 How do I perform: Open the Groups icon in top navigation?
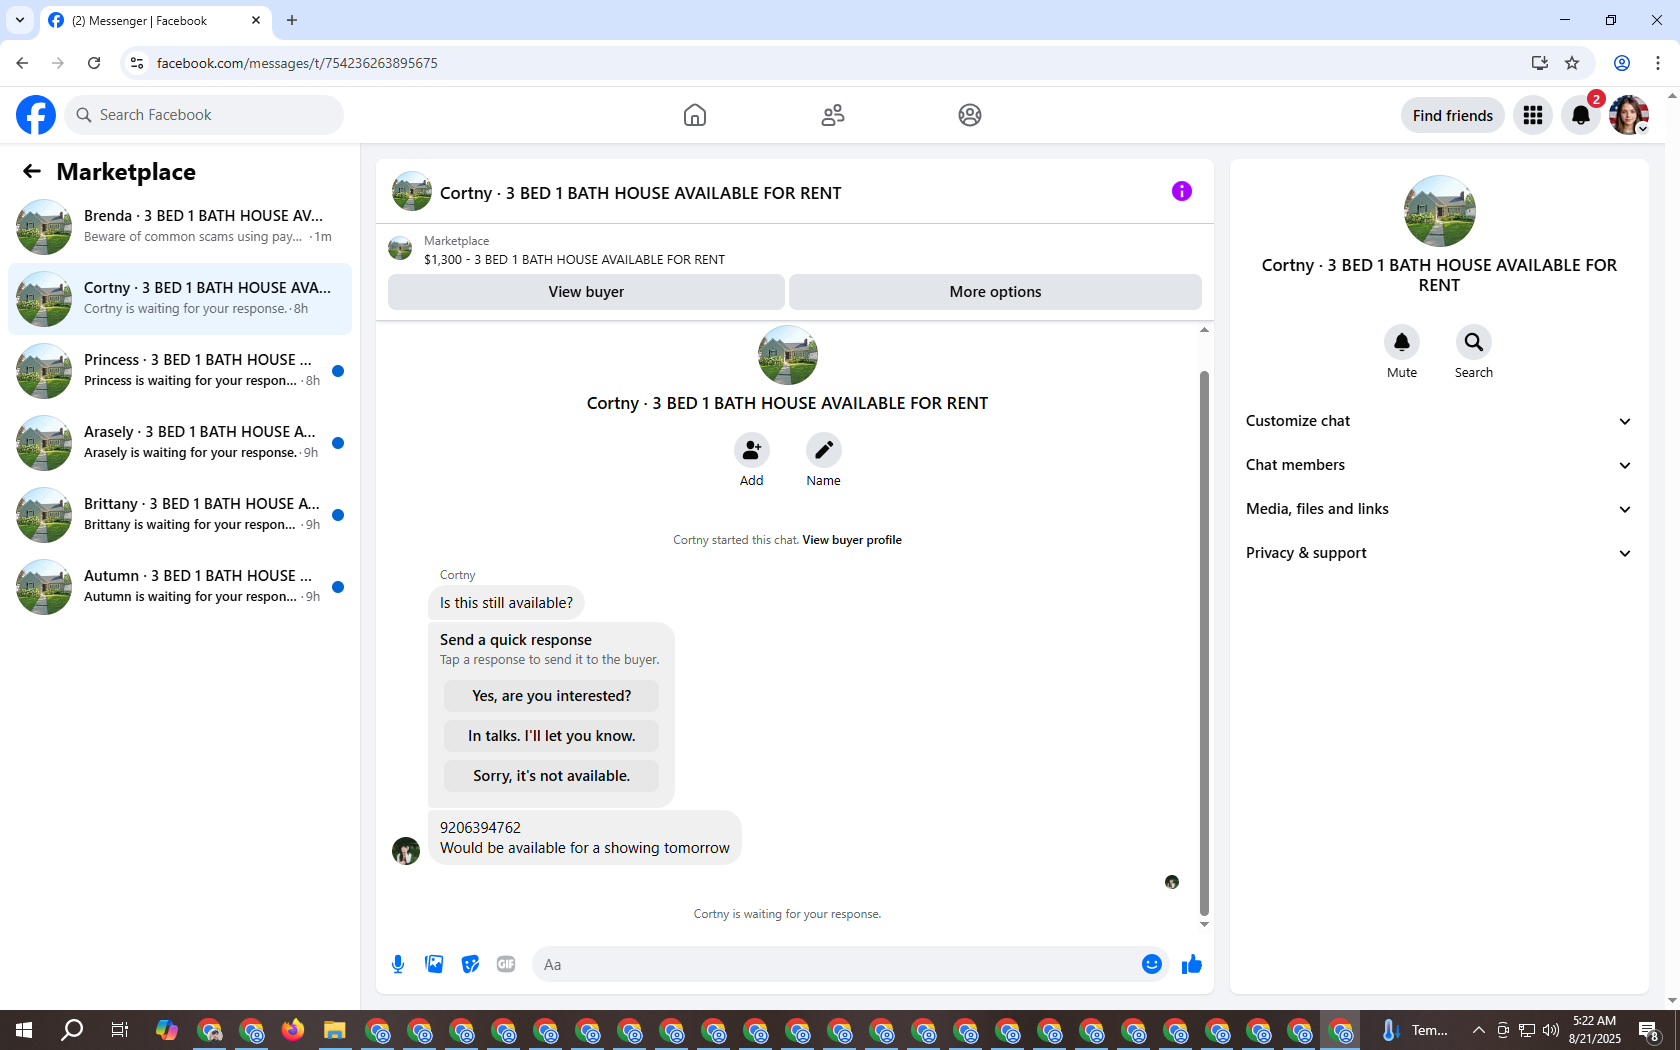(x=970, y=115)
